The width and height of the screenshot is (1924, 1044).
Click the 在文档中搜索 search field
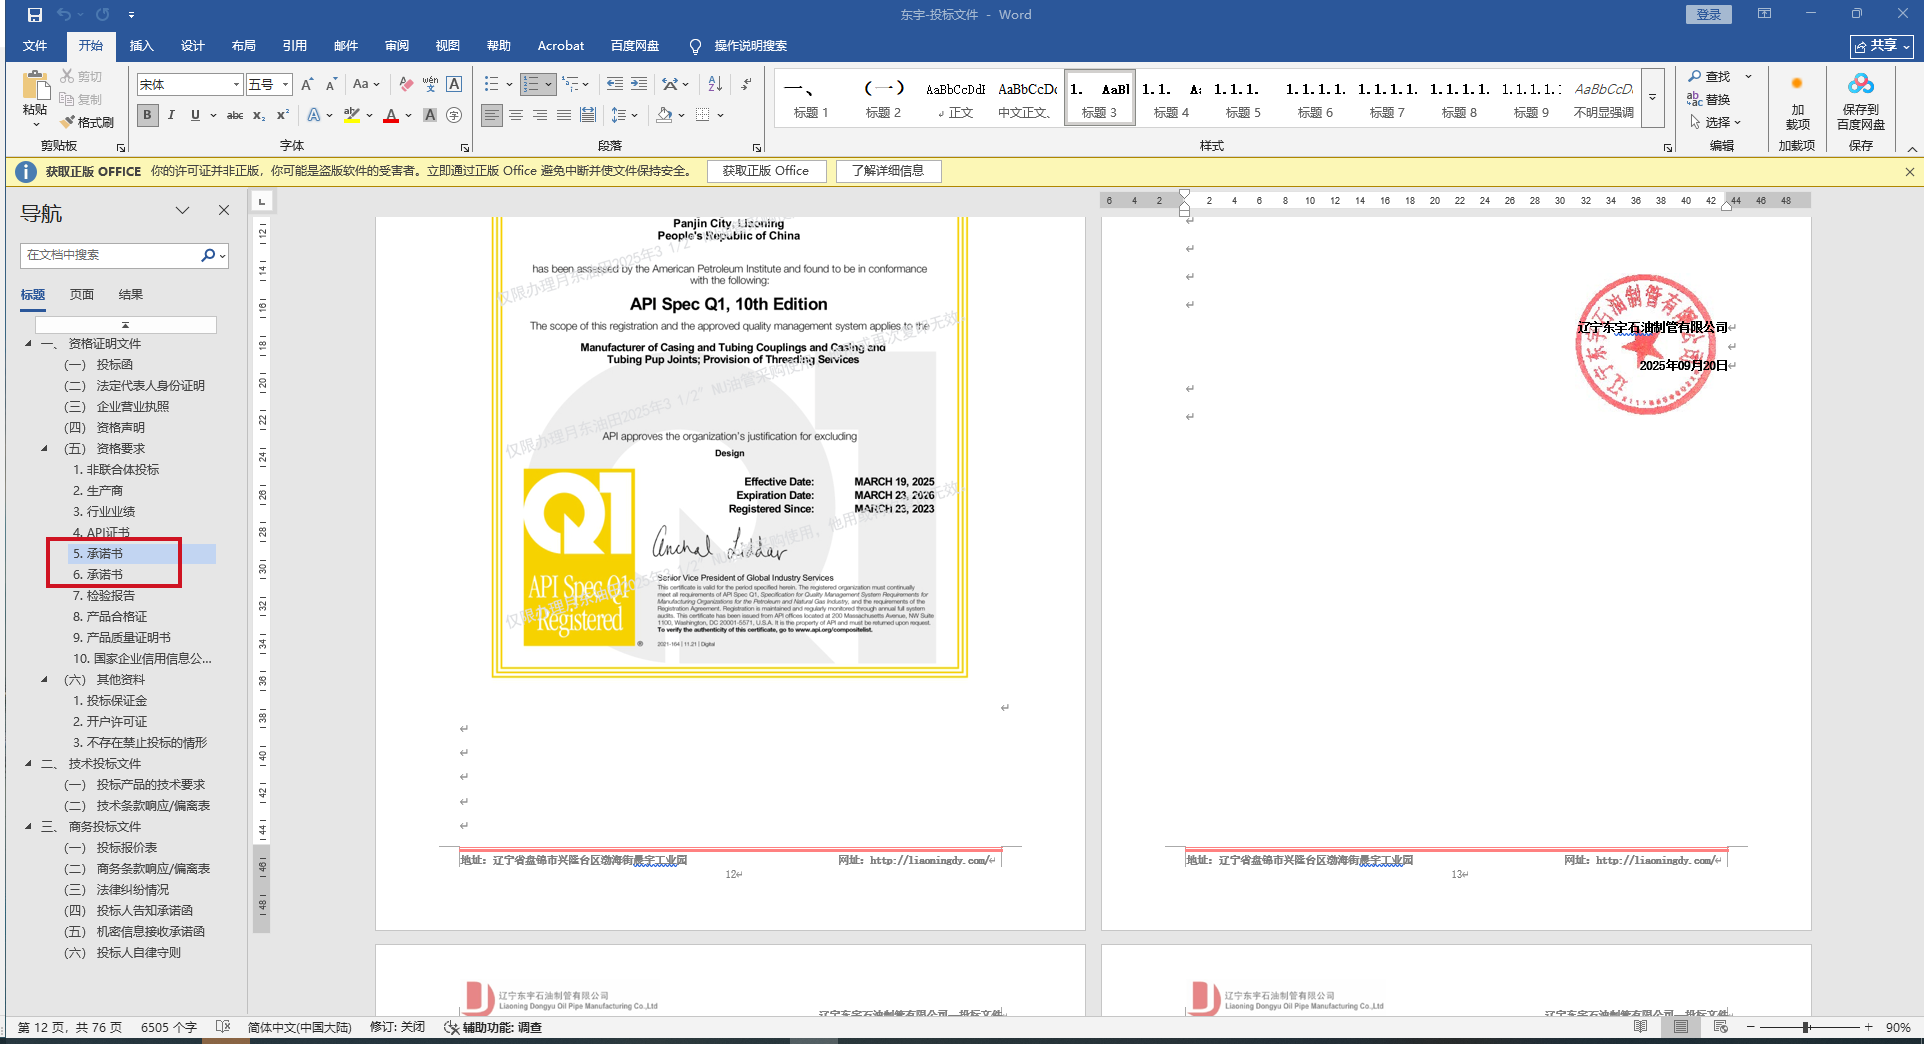[110, 256]
